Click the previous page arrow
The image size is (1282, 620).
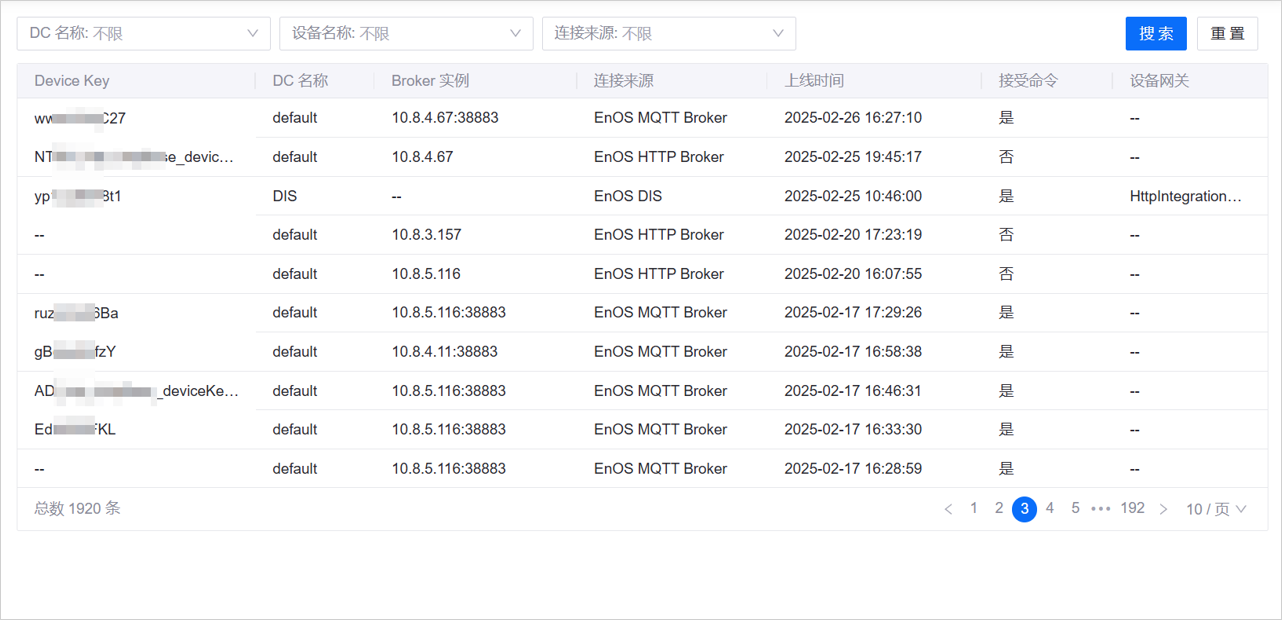[948, 508]
